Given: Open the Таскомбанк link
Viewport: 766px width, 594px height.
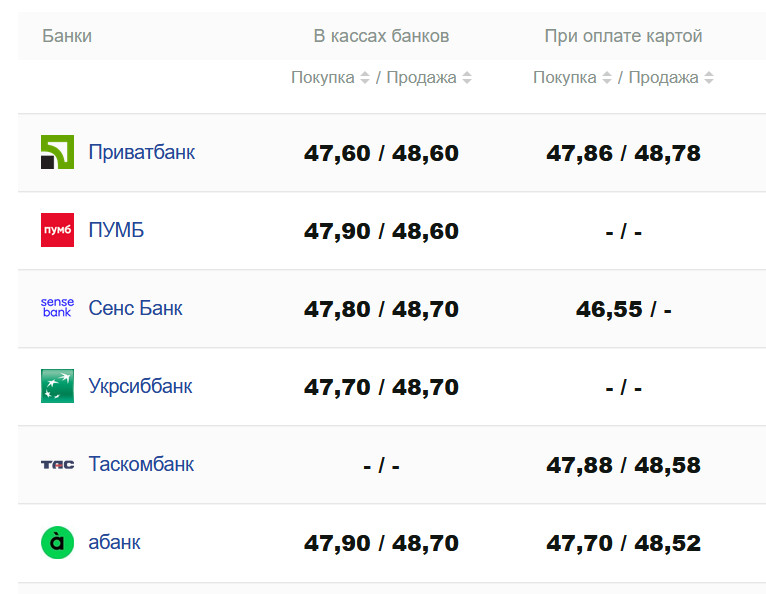Looking at the screenshot, I should pyautogui.click(x=141, y=464).
